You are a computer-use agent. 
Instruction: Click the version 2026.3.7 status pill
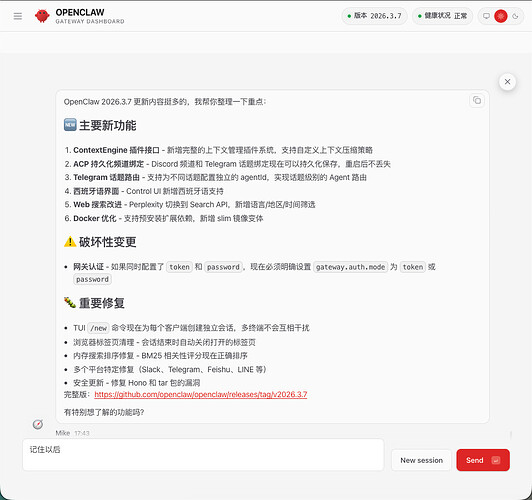(374, 16)
